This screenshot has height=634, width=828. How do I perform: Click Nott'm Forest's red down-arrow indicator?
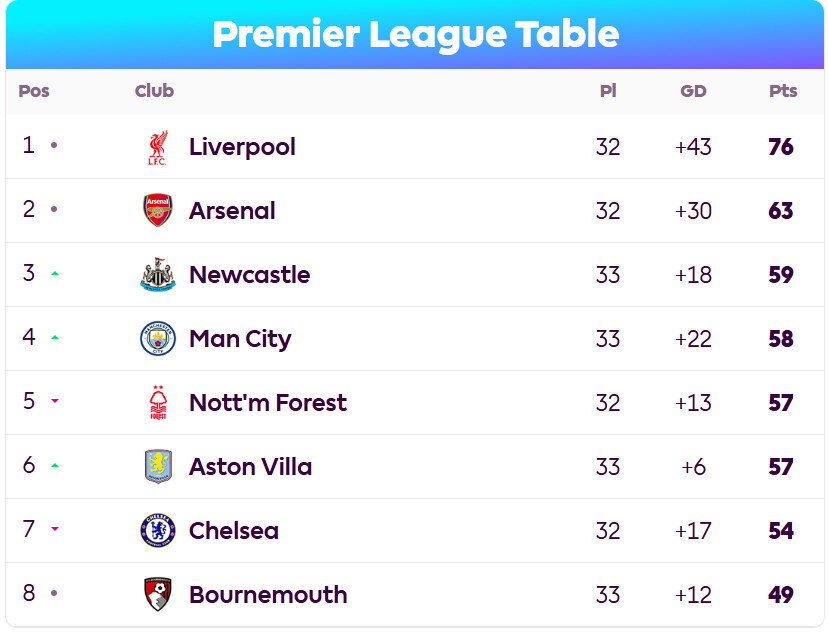click(x=55, y=402)
